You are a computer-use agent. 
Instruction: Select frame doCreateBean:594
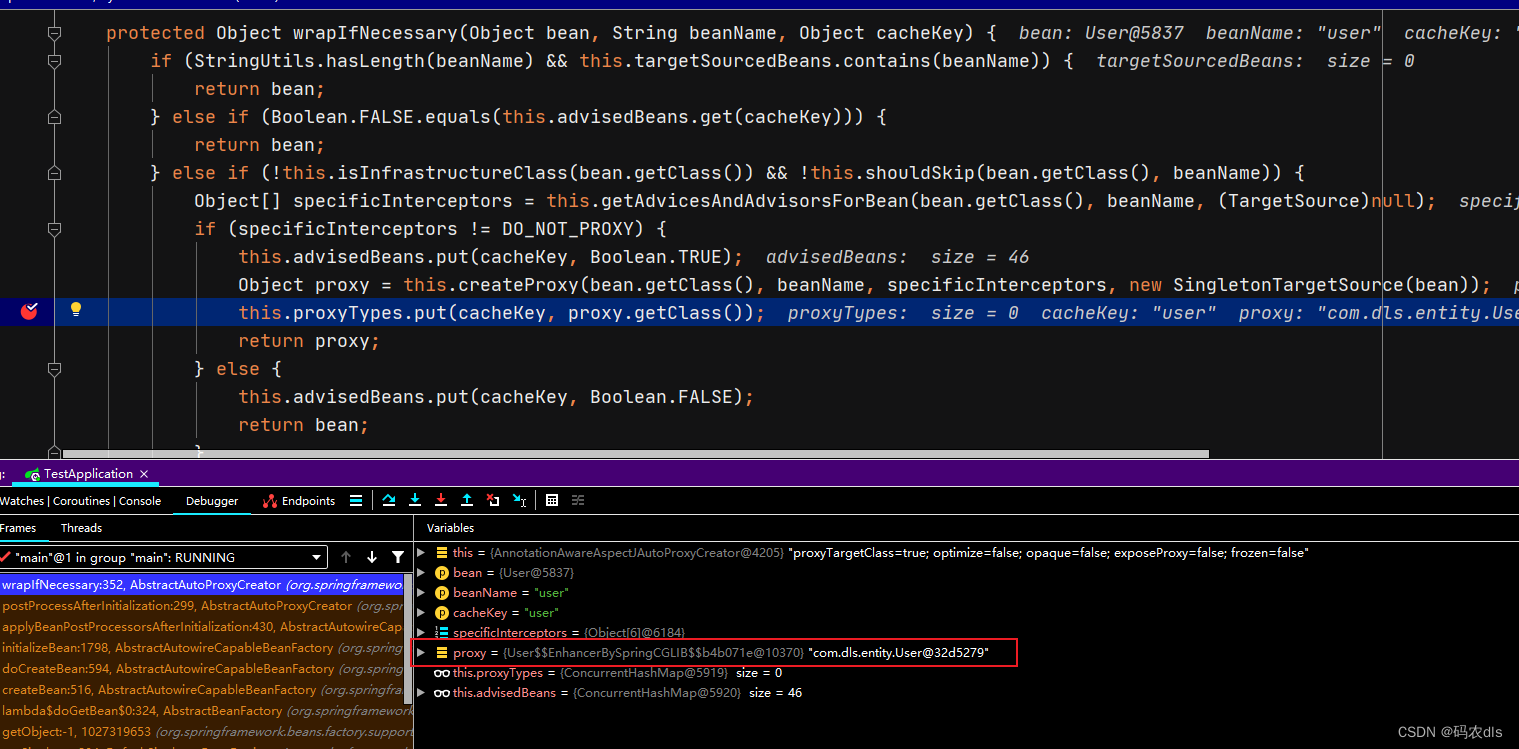coord(202,669)
